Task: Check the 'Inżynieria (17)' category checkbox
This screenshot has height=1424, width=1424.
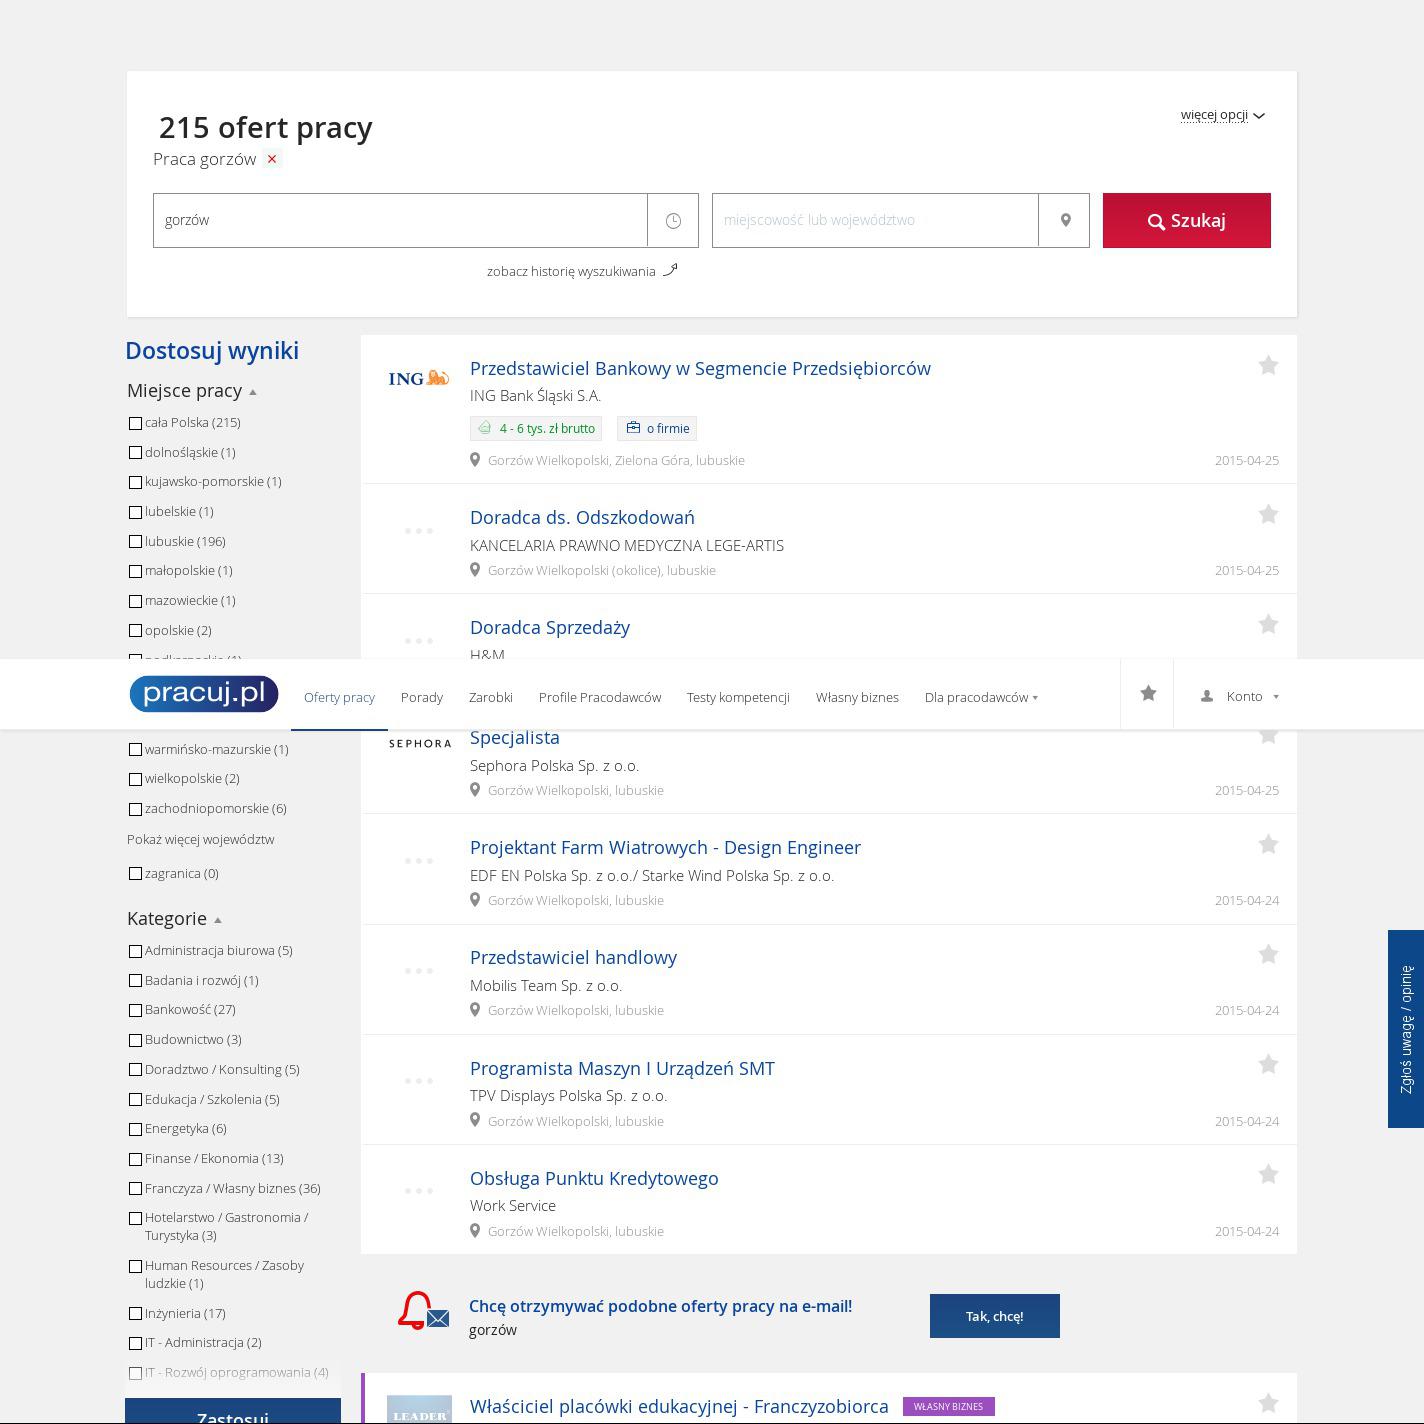Action: (x=135, y=1314)
